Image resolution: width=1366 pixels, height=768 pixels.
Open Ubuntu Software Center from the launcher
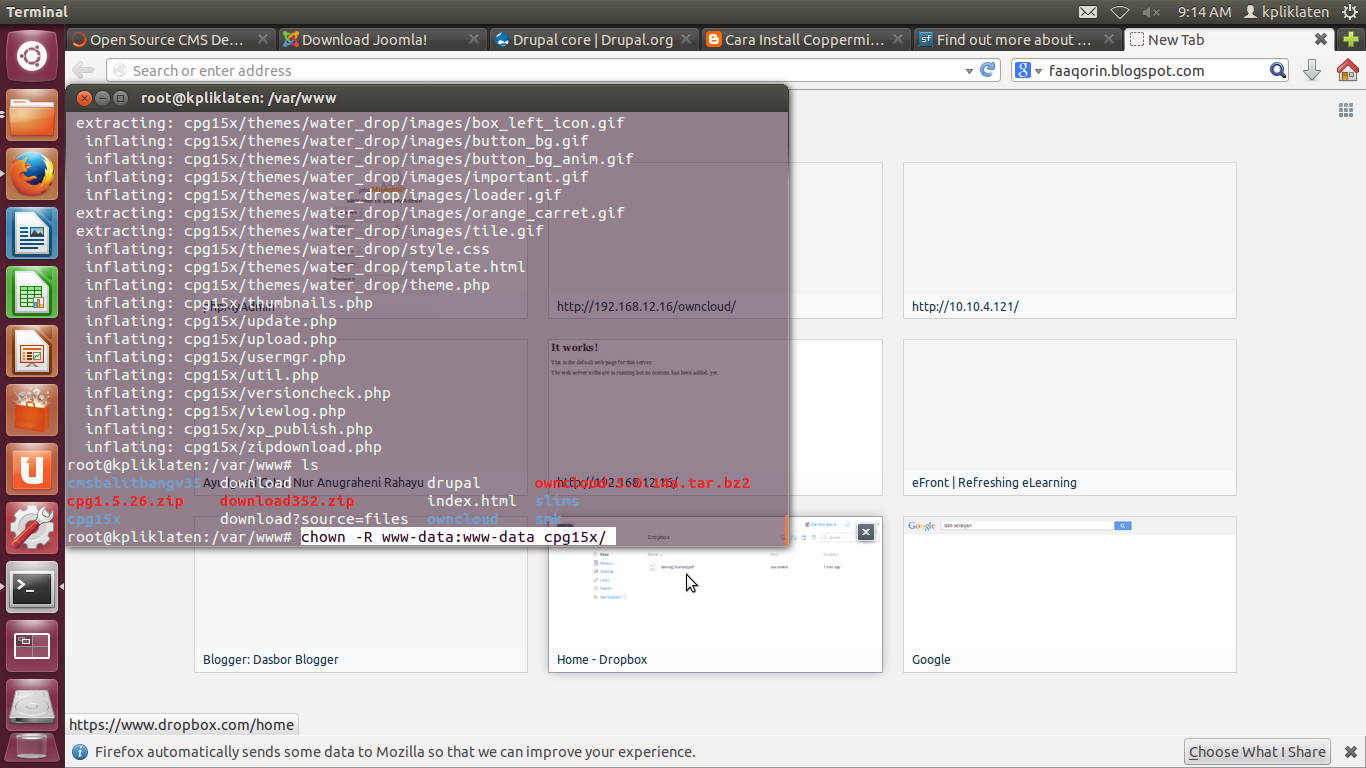pyautogui.click(x=32, y=412)
